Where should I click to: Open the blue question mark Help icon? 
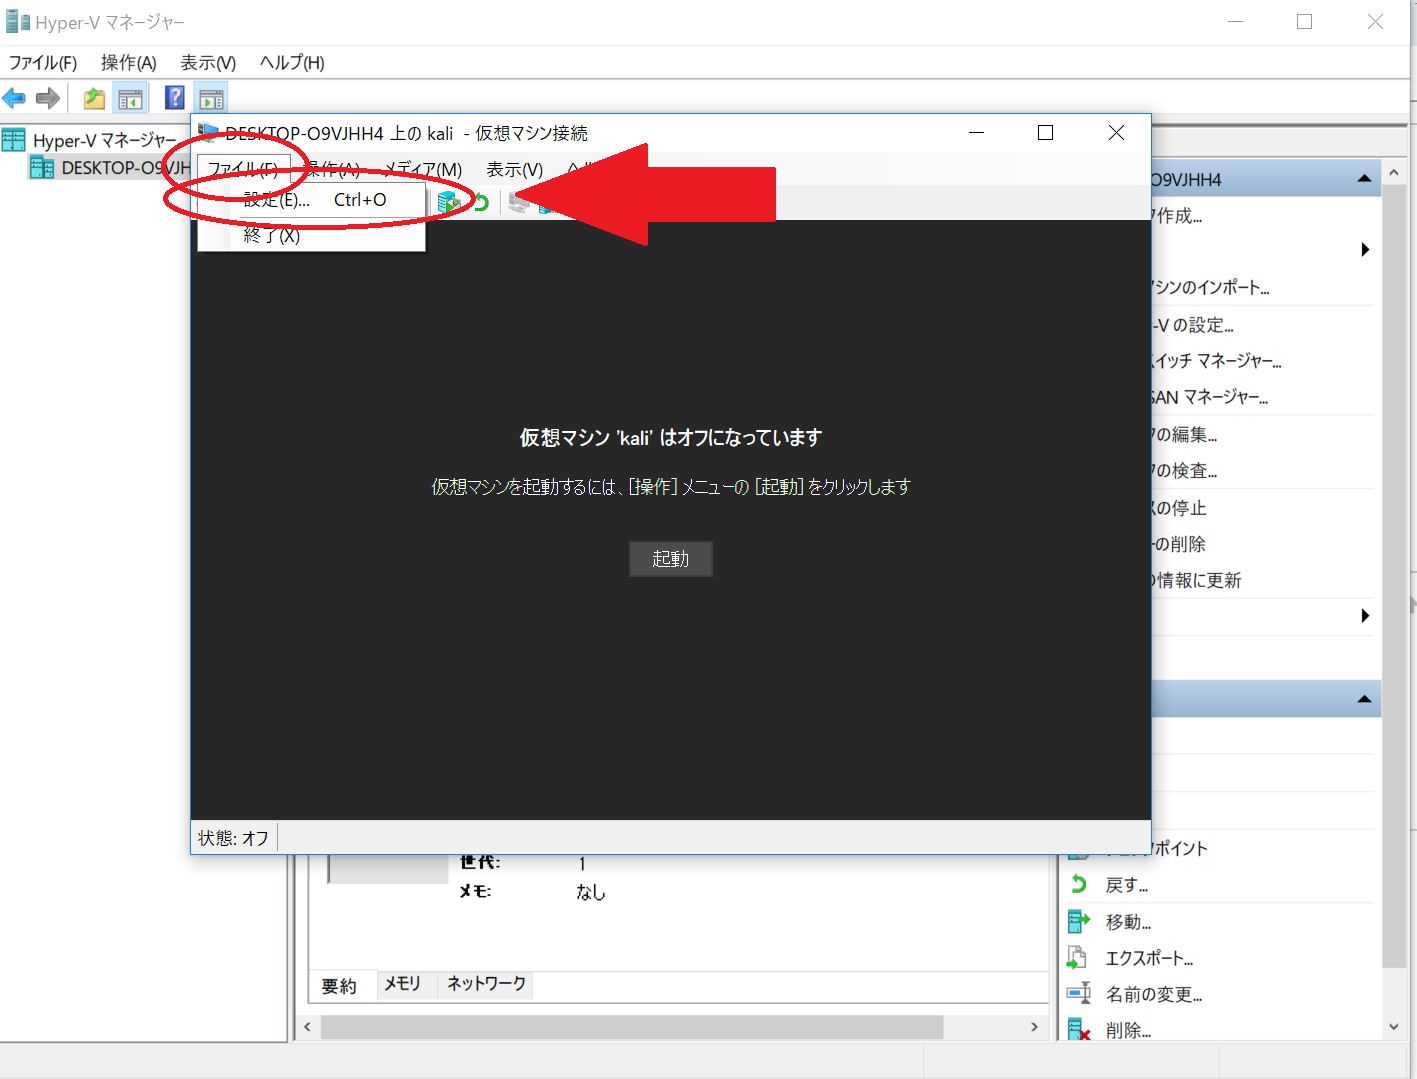[x=175, y=98]
